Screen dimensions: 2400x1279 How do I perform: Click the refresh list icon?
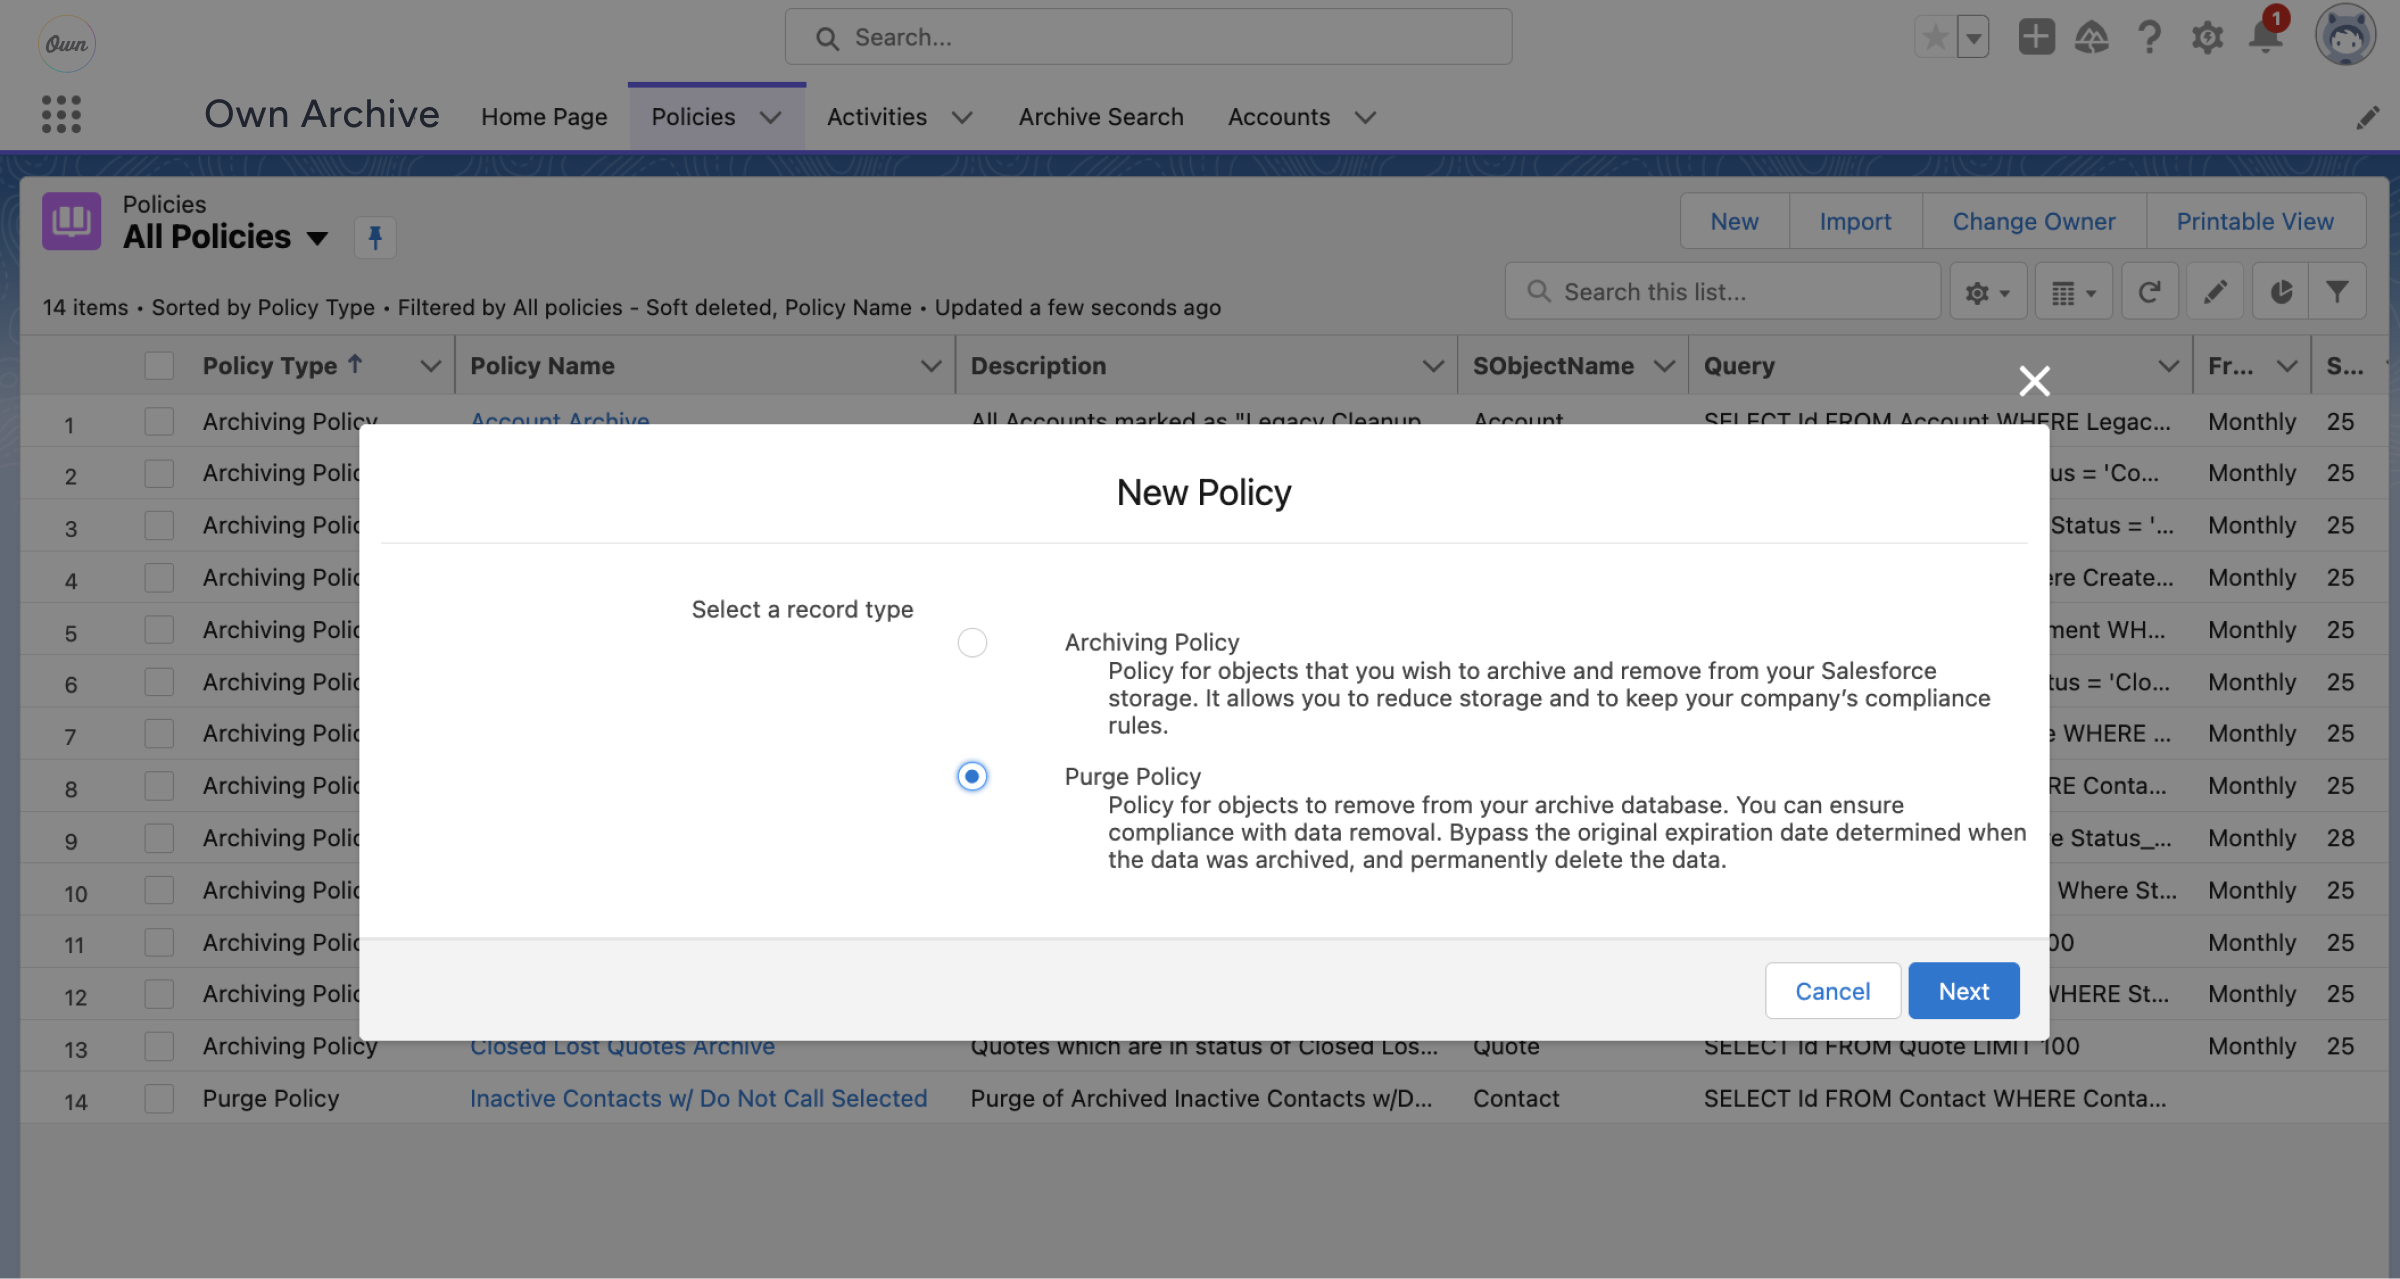pos(2149,292)
